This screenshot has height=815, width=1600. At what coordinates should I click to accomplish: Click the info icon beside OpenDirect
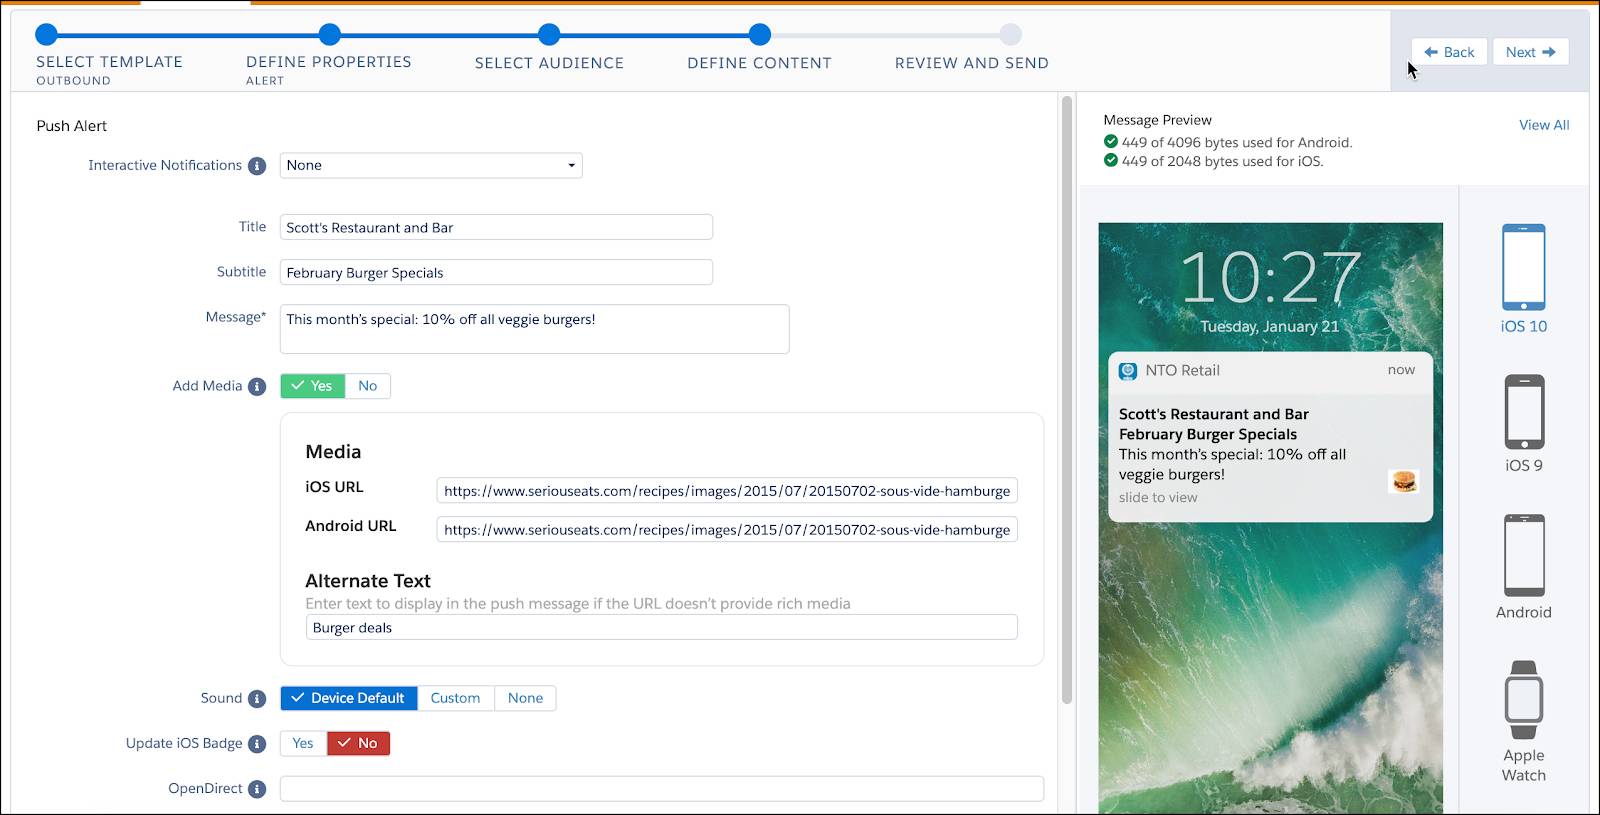(x=257, y=789)
